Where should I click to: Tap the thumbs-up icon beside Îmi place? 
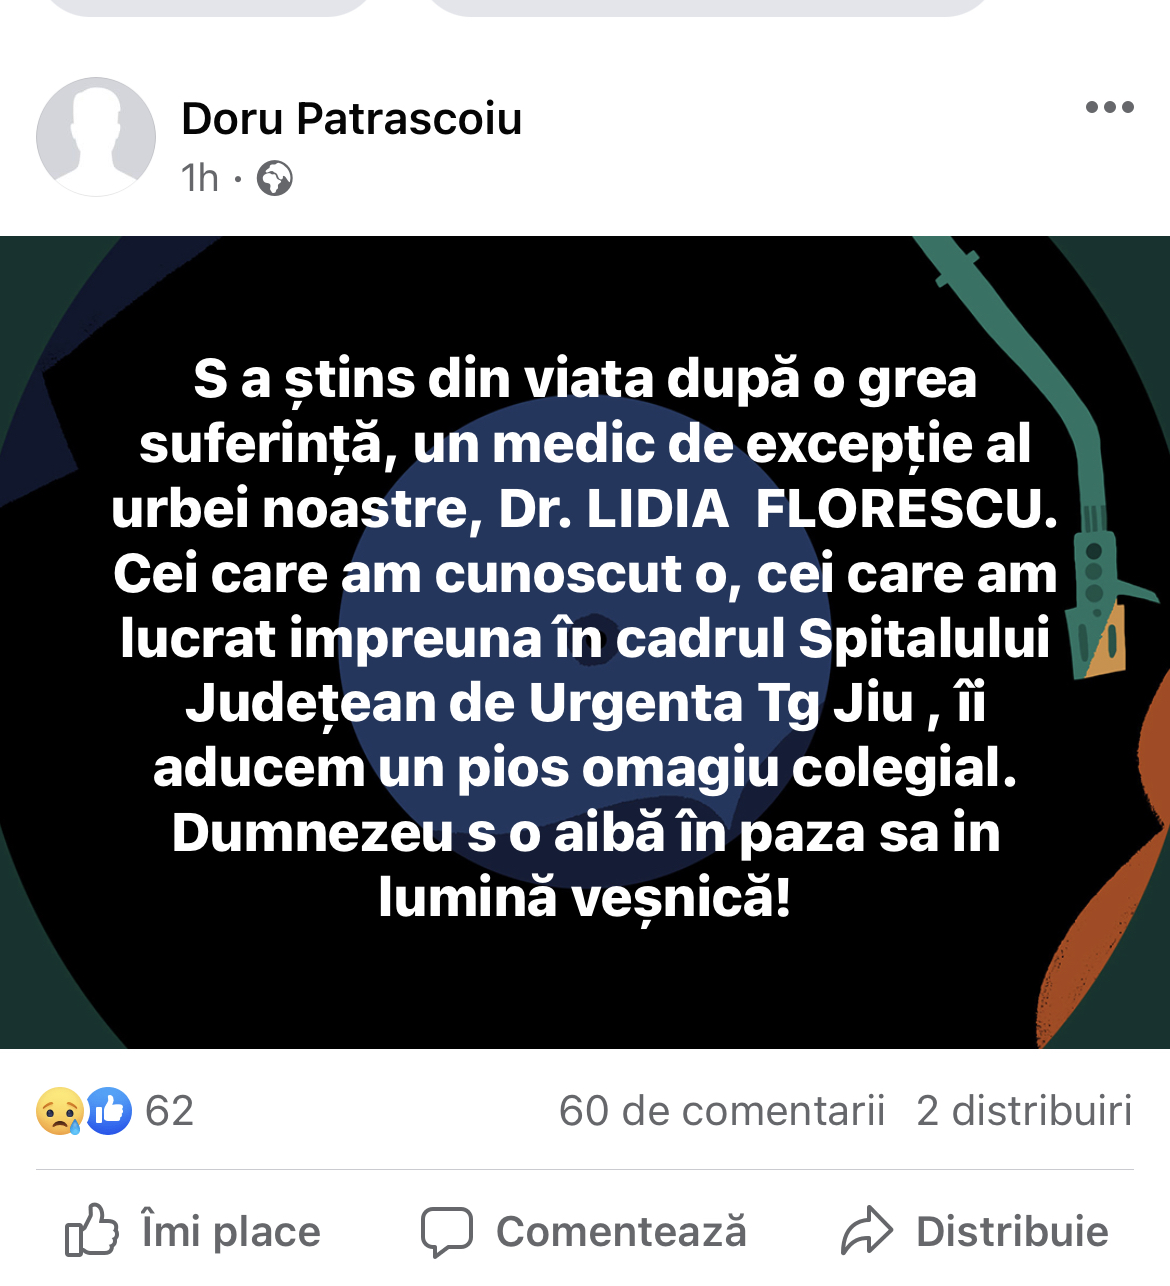click(x=92, y=1230)
